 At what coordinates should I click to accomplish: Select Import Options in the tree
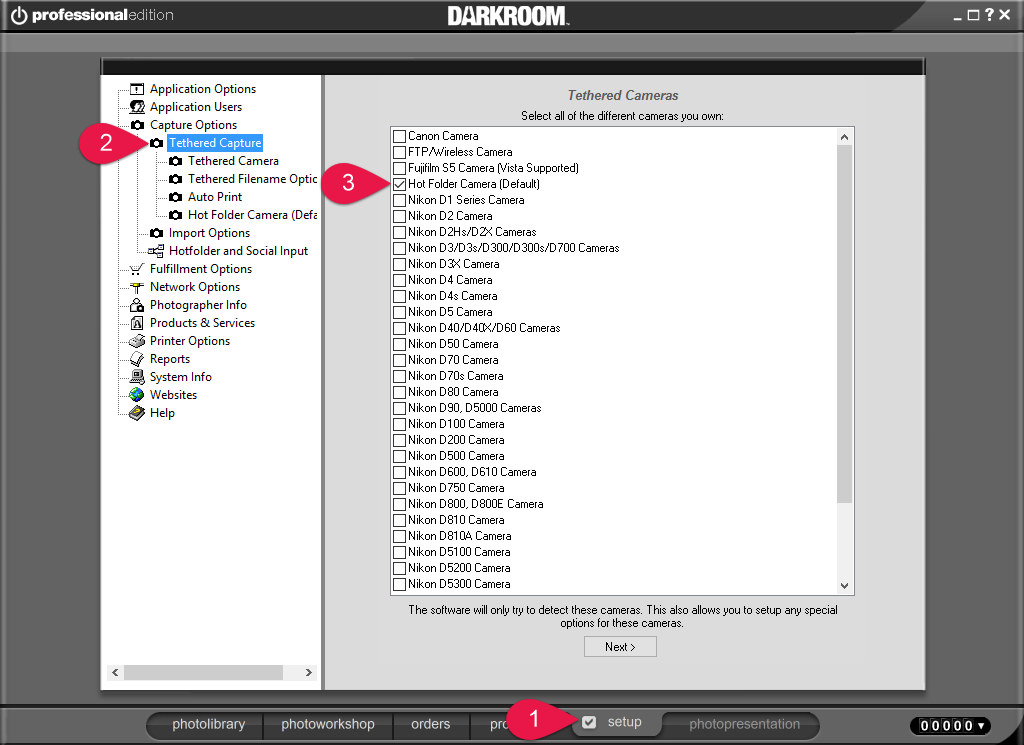pos(209,233)
